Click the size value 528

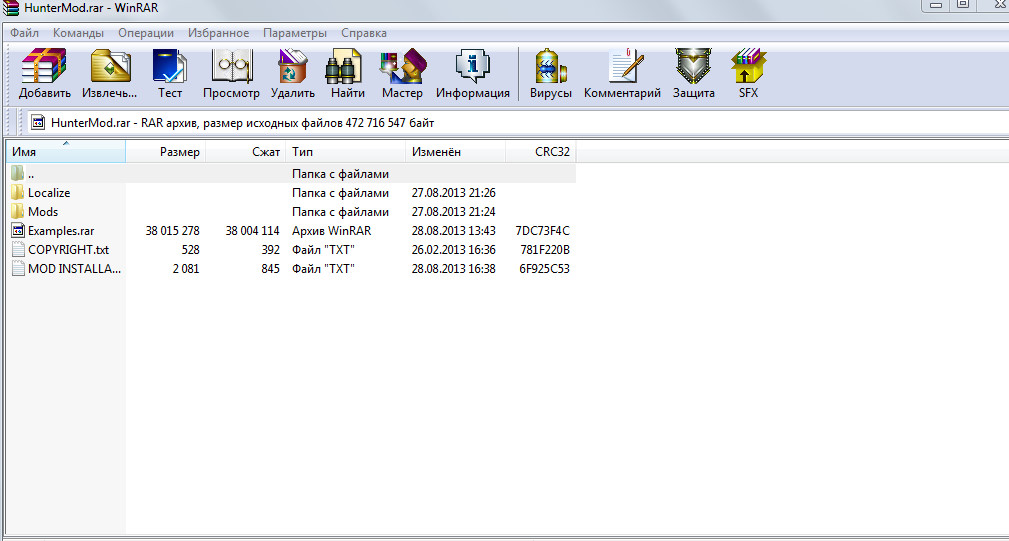pos(190,249)
